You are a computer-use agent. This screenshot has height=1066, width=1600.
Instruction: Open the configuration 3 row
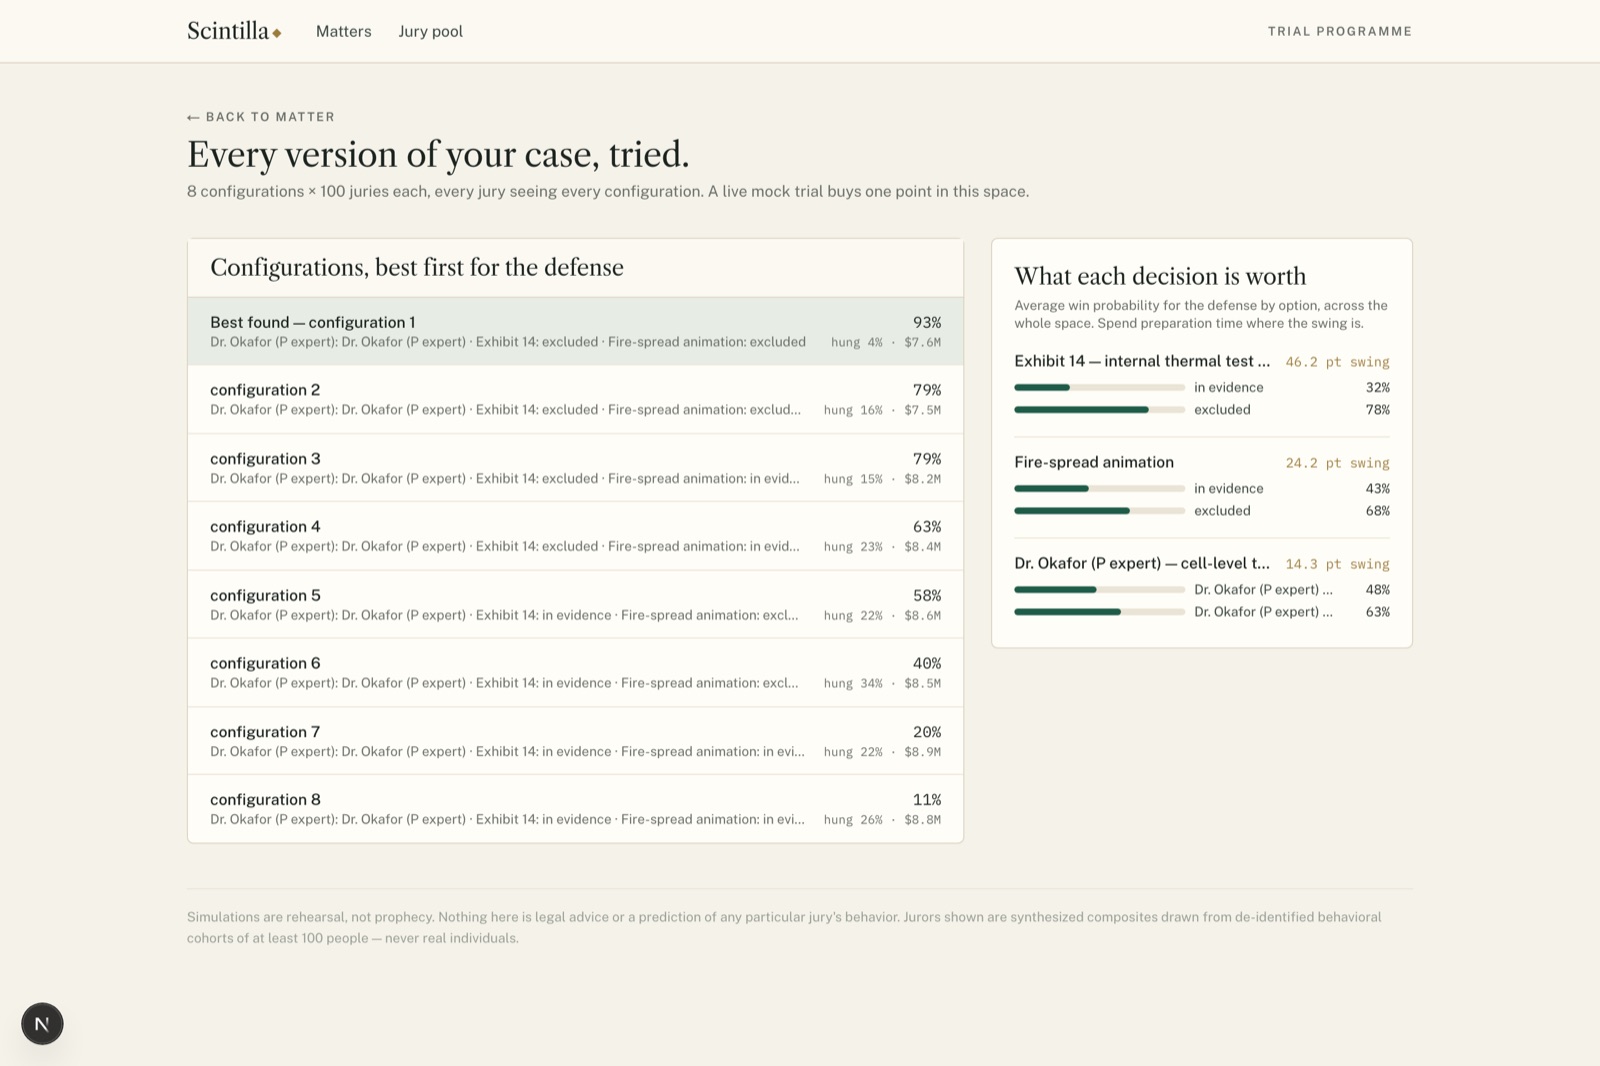pos(575,468)
